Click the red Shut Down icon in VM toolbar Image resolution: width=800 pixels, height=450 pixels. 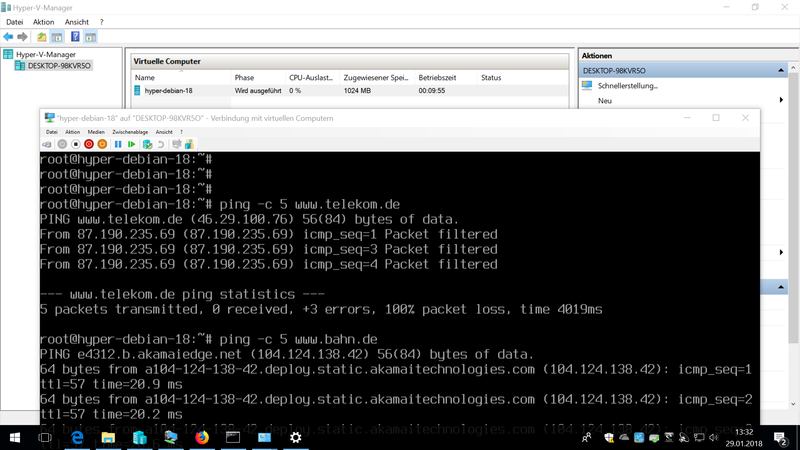[x=89, y=144]
